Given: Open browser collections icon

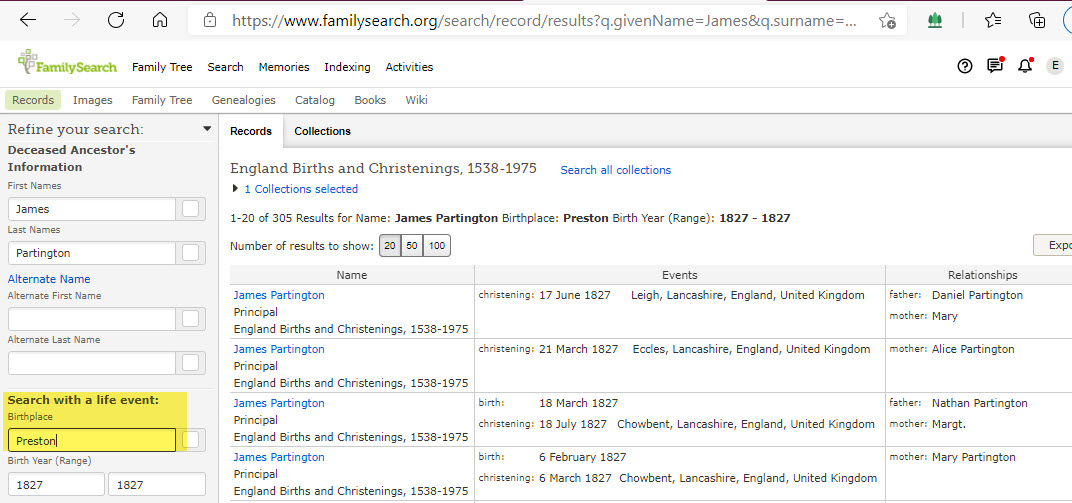Looking at the screenshot, I should coord(1037,21).
